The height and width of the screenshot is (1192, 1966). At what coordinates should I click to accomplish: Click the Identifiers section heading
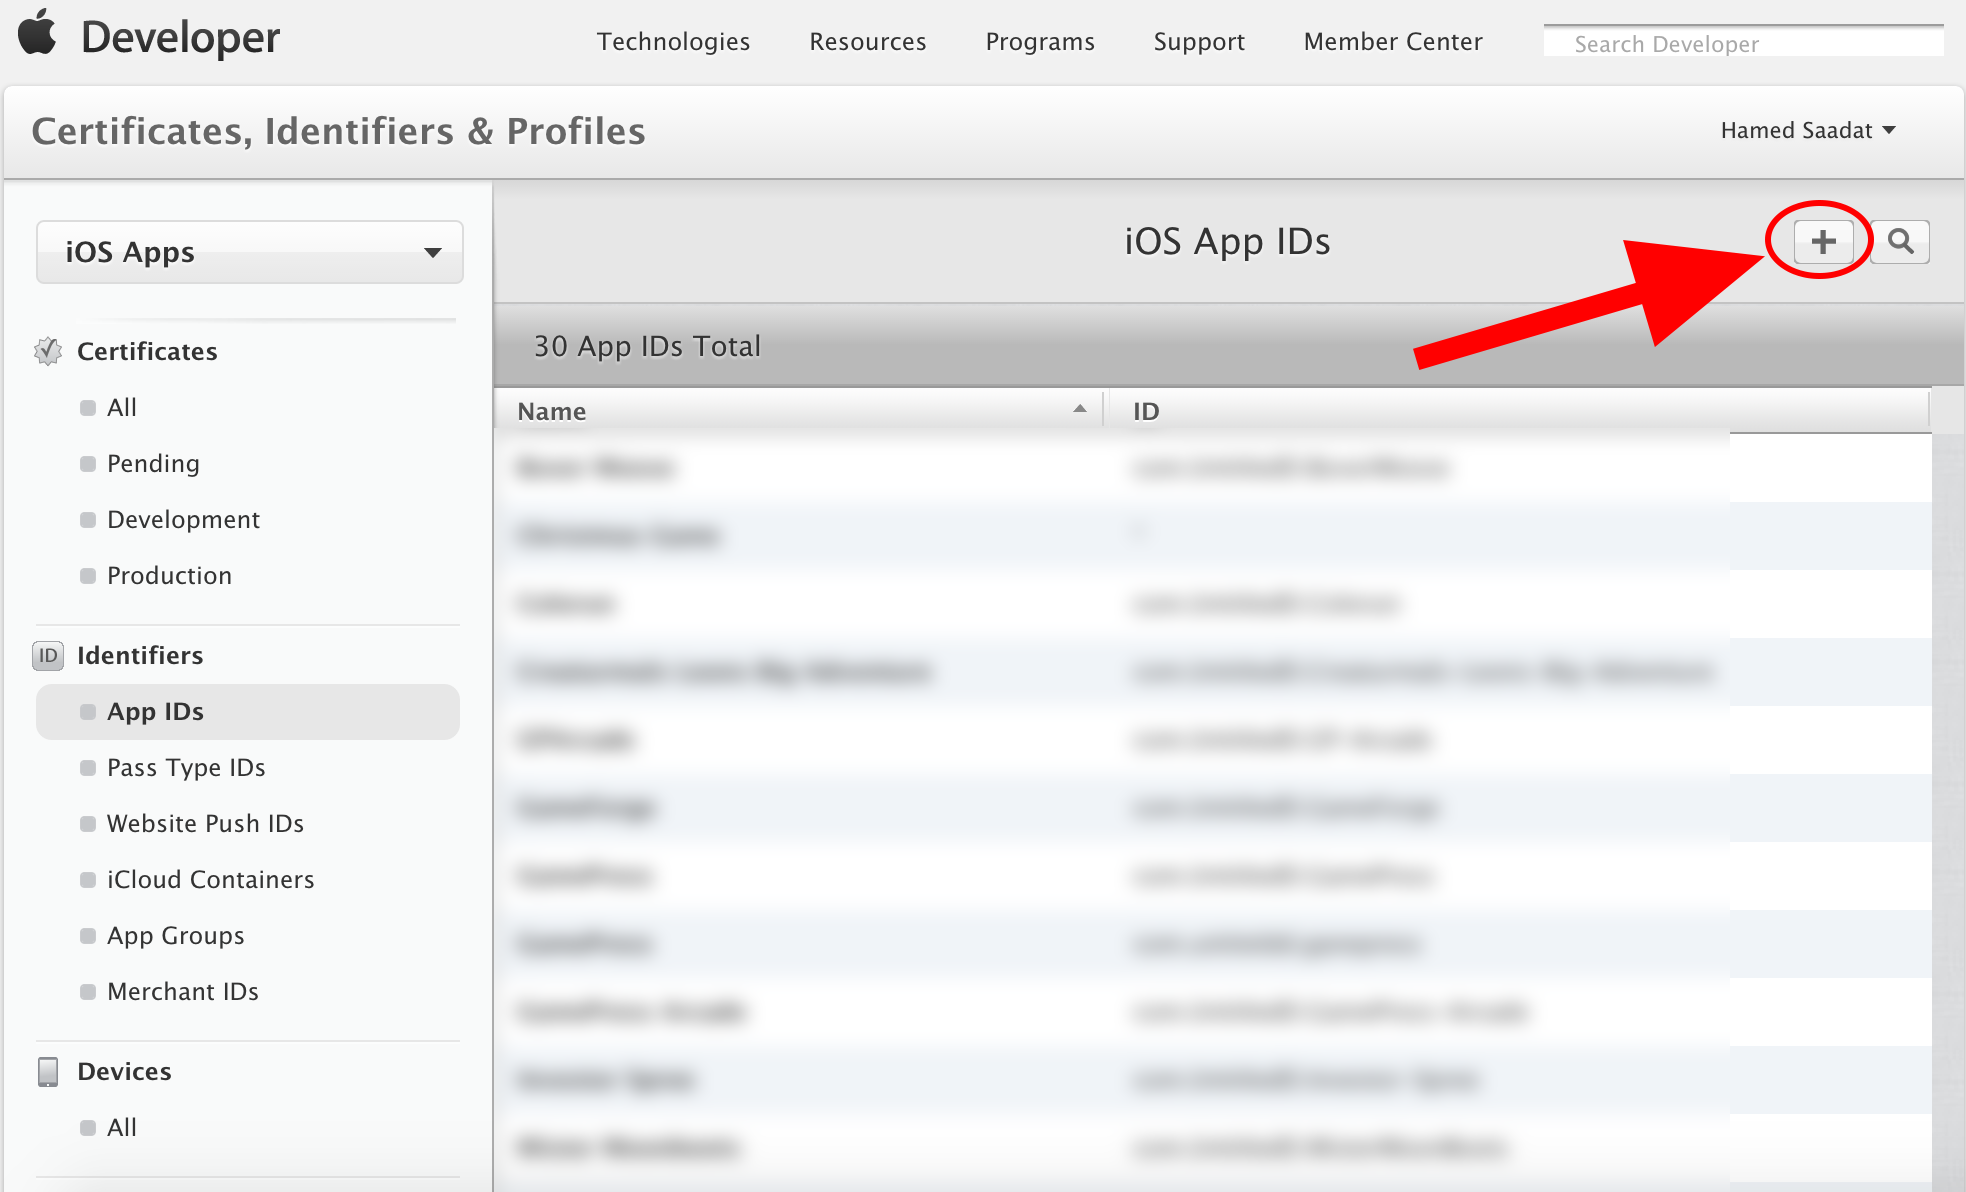140,656
